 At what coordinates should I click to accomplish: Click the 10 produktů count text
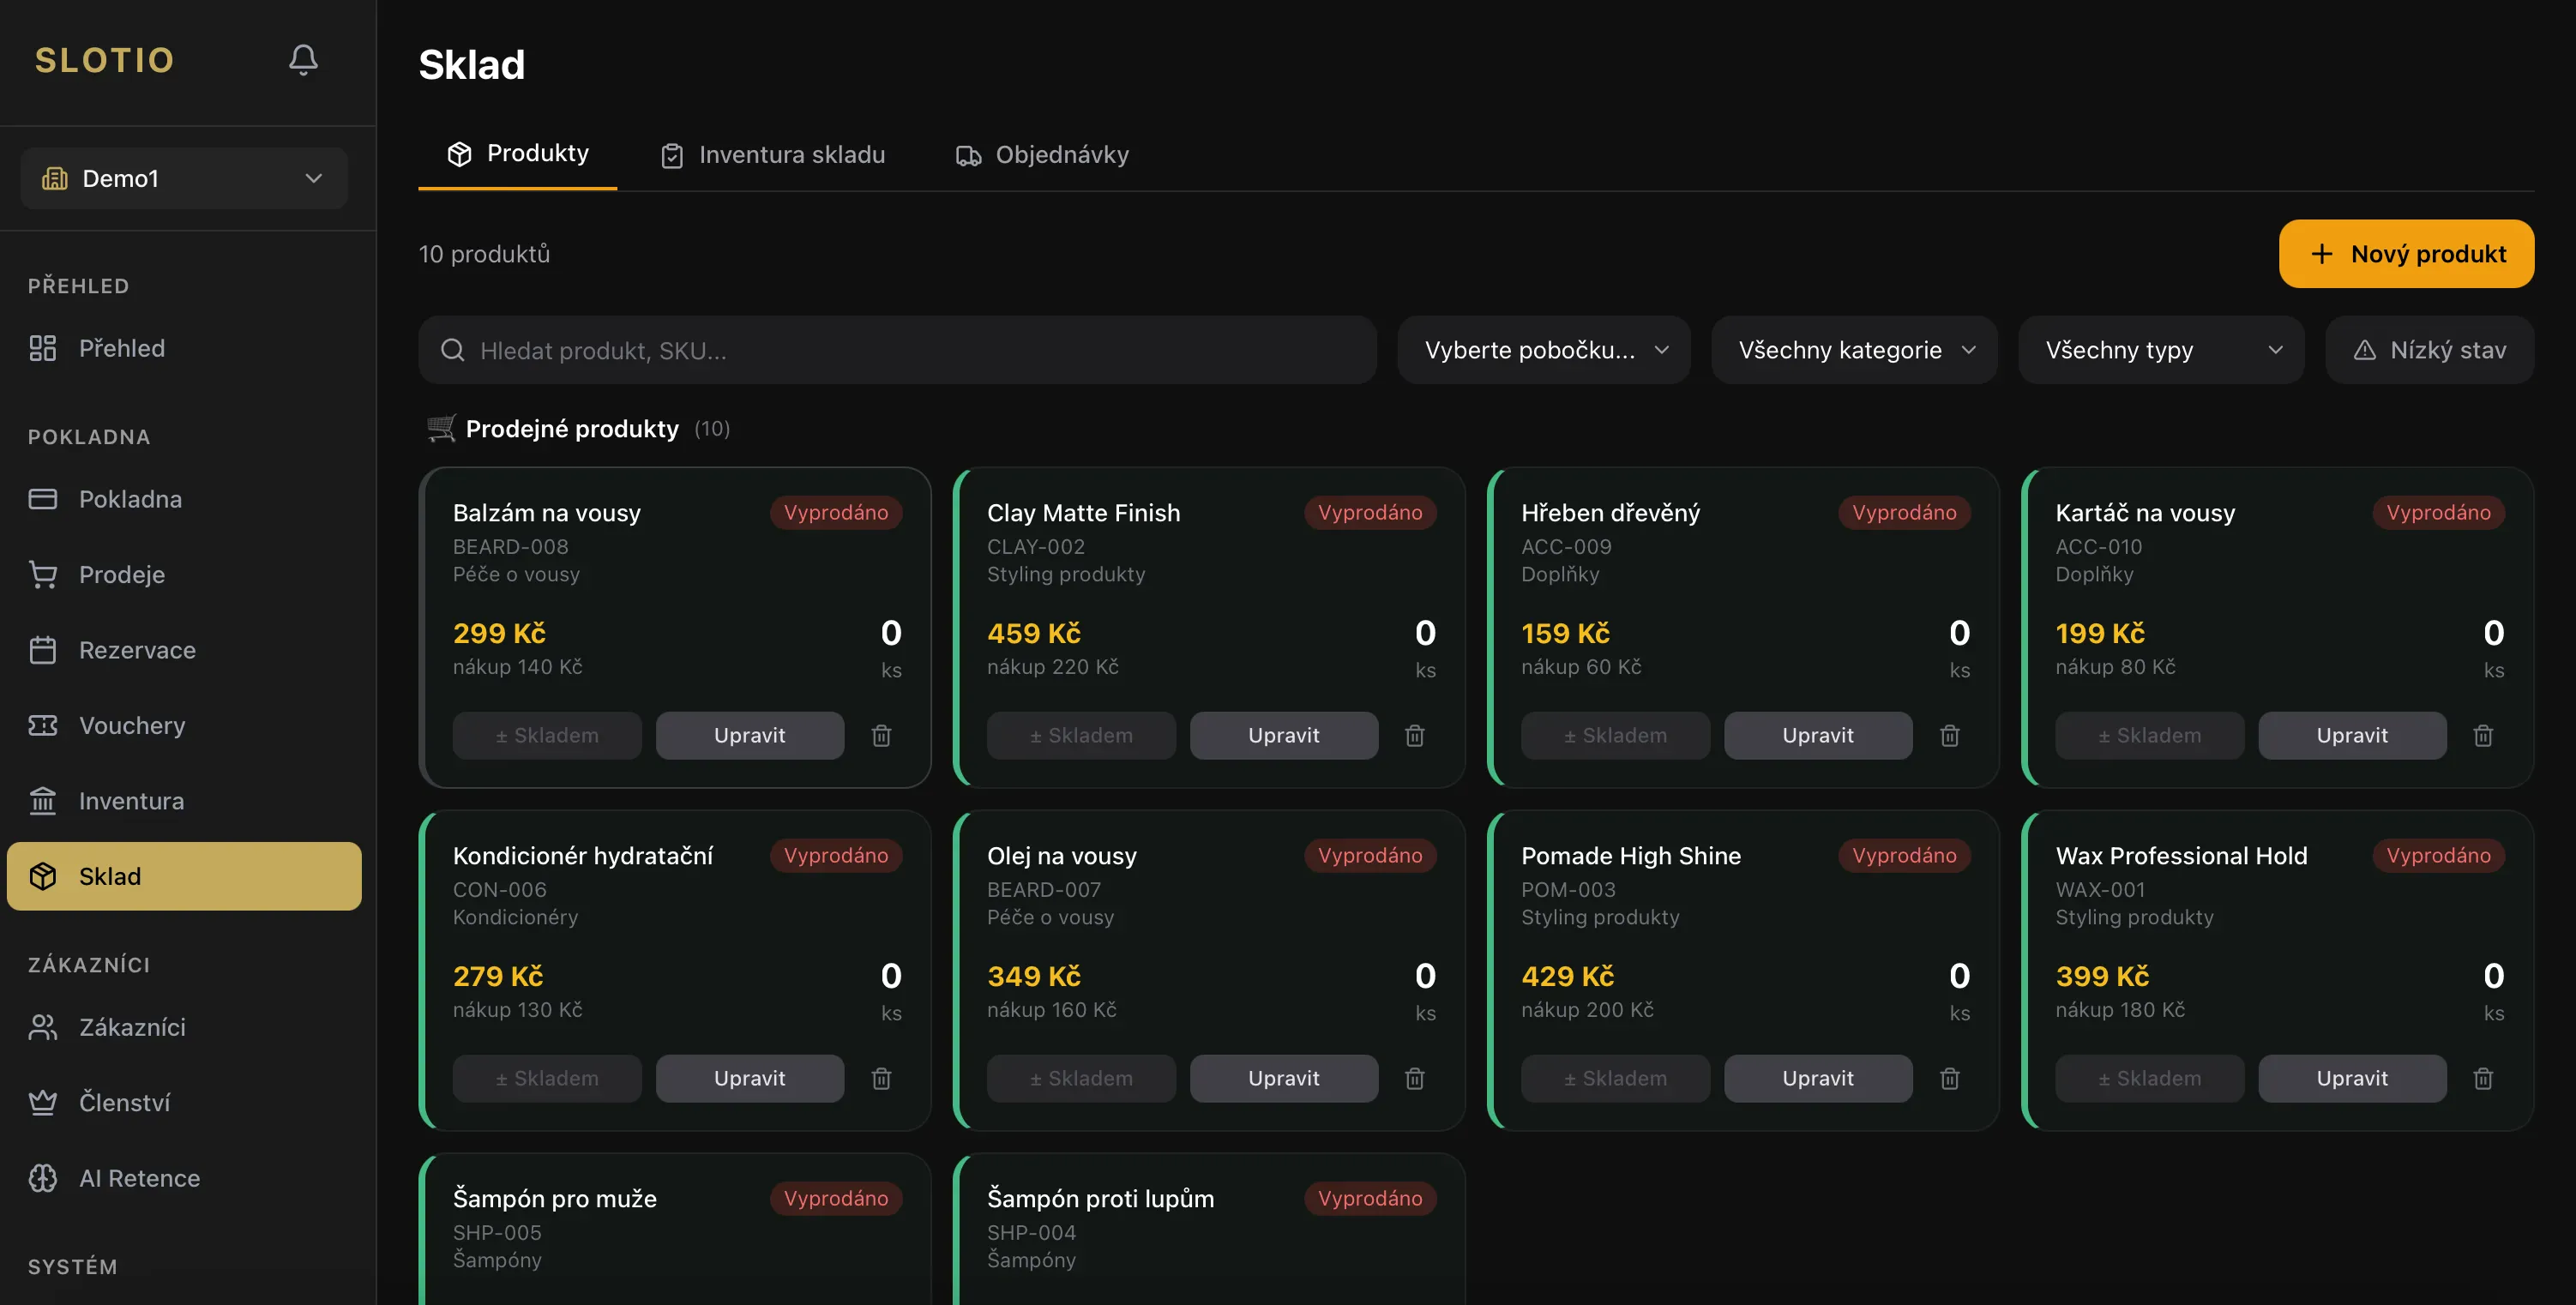[484, 254]
